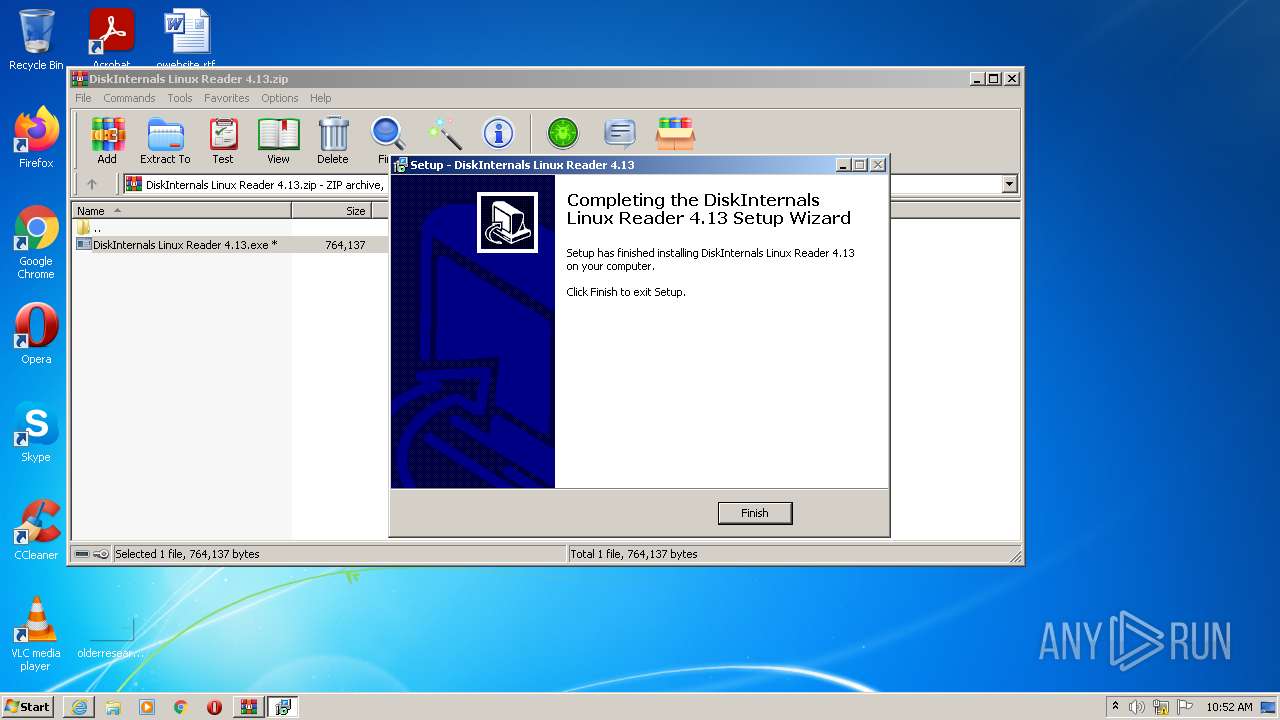Open the Options menu

pyautogui.click(x=280, y=98)
